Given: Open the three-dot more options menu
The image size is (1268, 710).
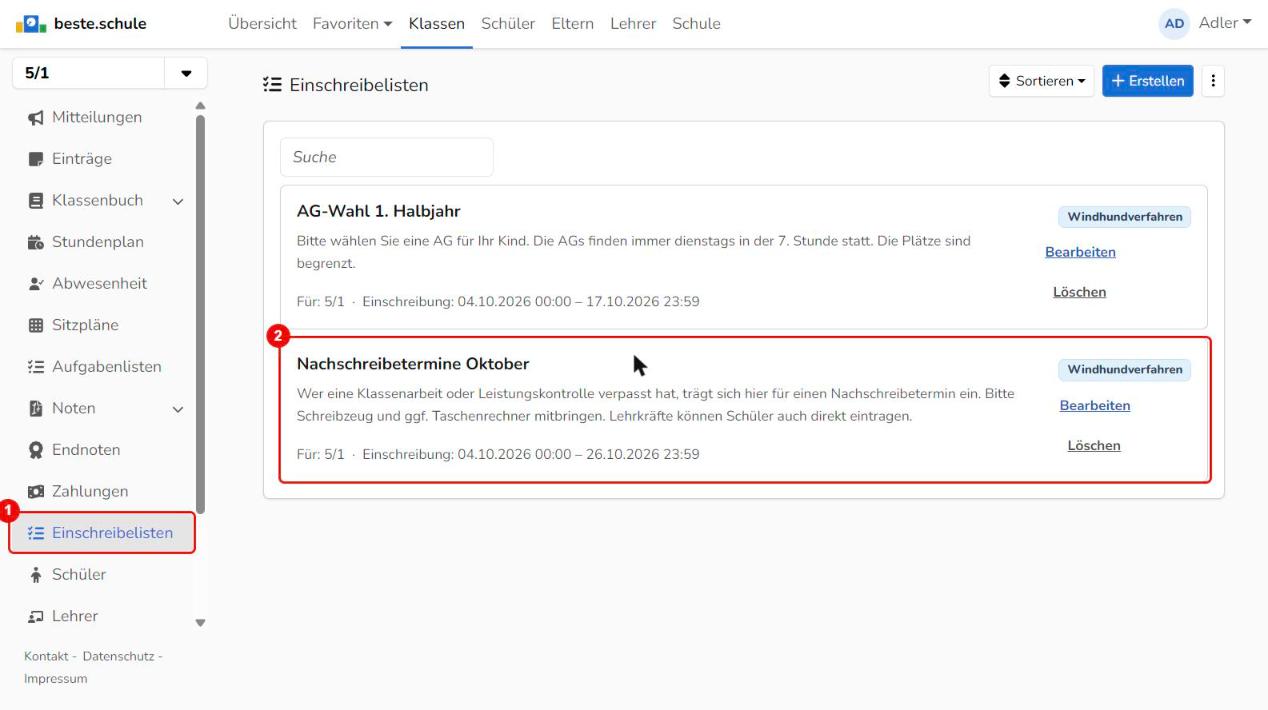Looking at the screenshot, I should [x=1213, y=81].
